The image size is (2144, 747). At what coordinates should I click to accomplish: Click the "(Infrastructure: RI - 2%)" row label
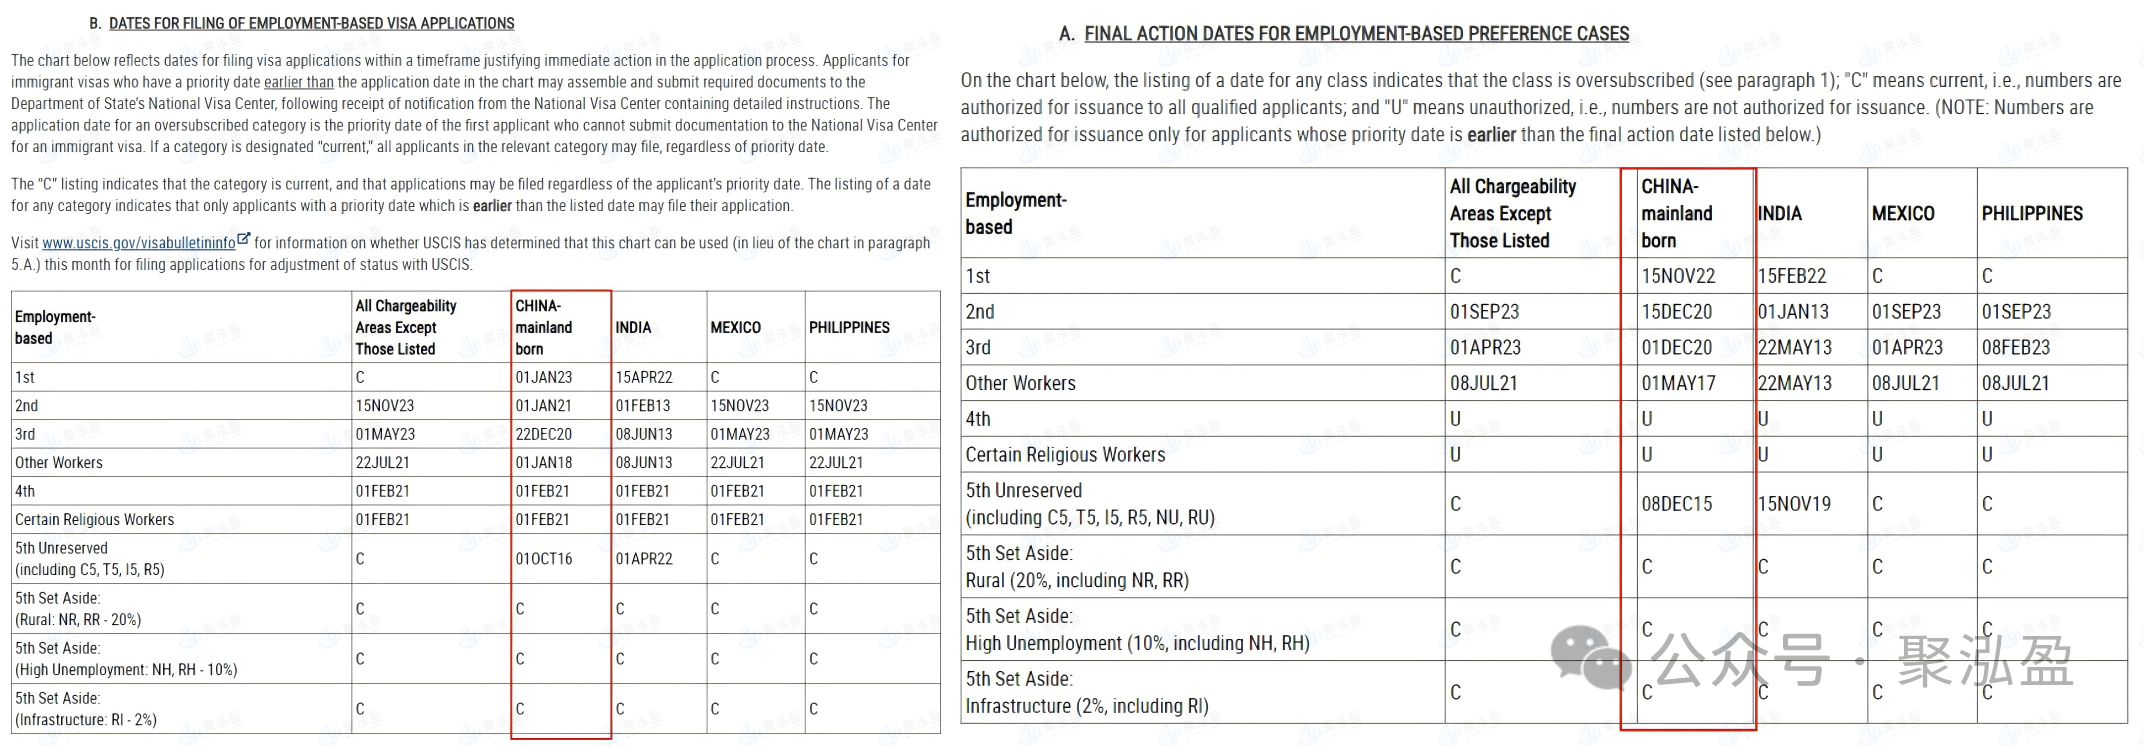coord(86,720)
